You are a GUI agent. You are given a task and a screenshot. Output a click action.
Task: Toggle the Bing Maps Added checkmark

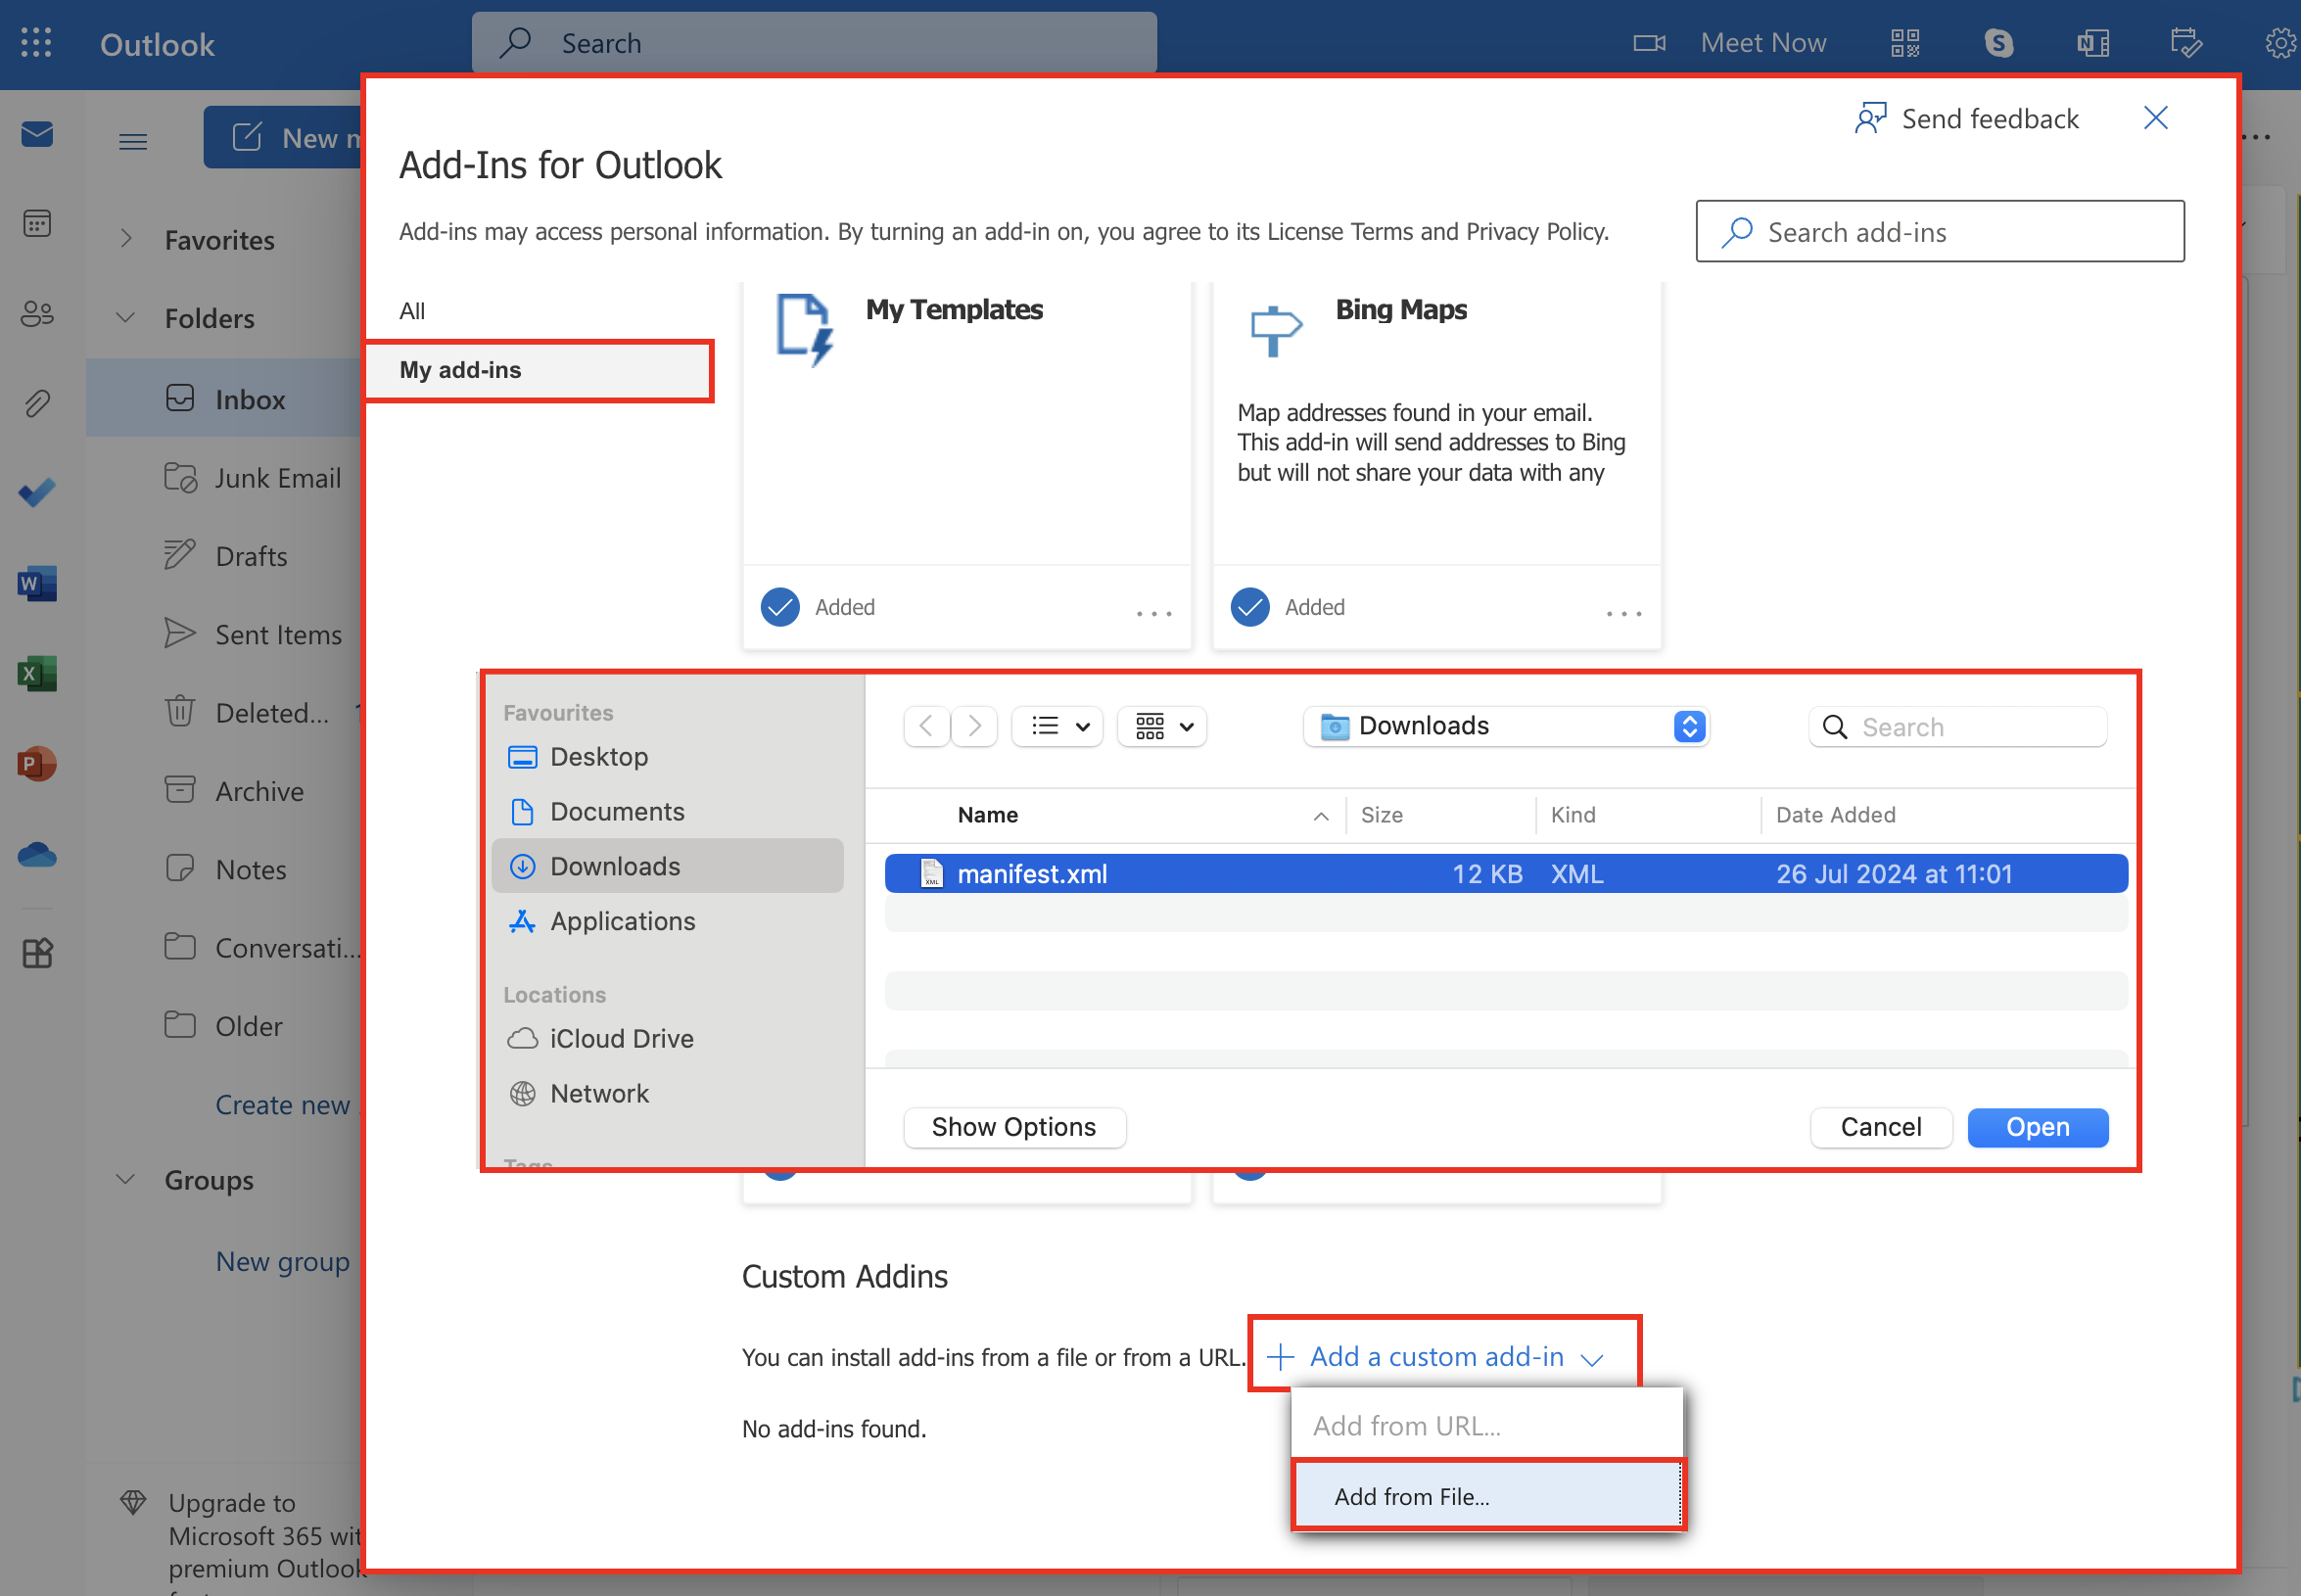coord(1250,606)
